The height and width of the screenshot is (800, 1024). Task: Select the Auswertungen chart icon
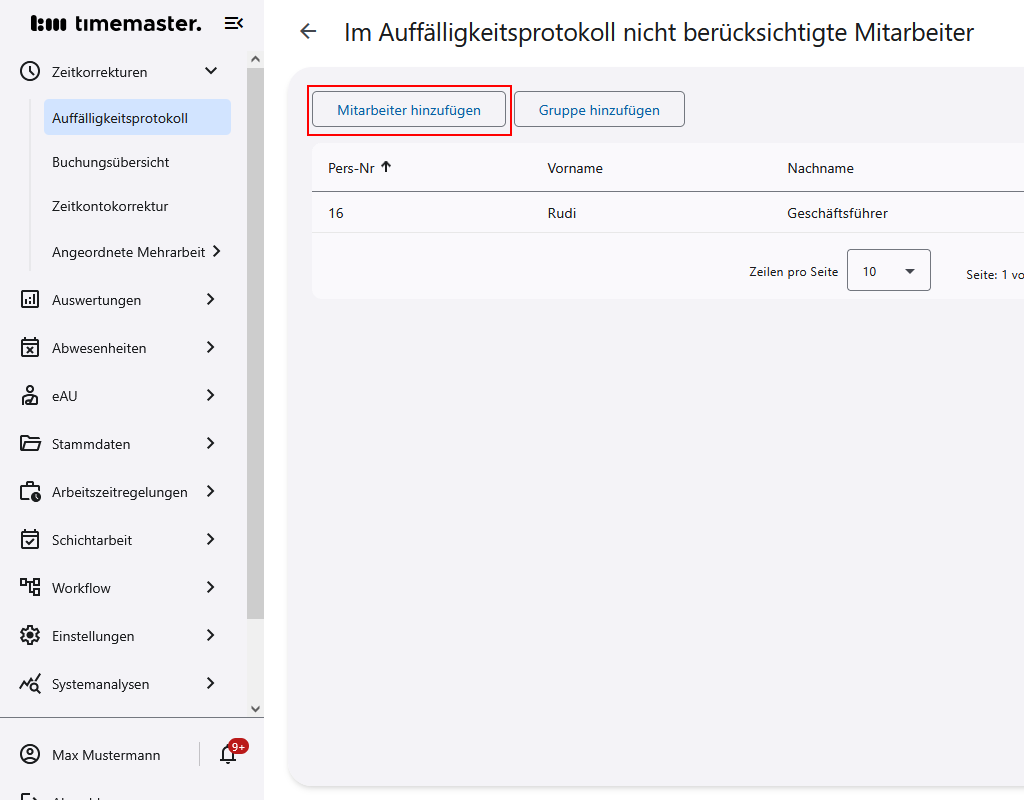(30, 299)
